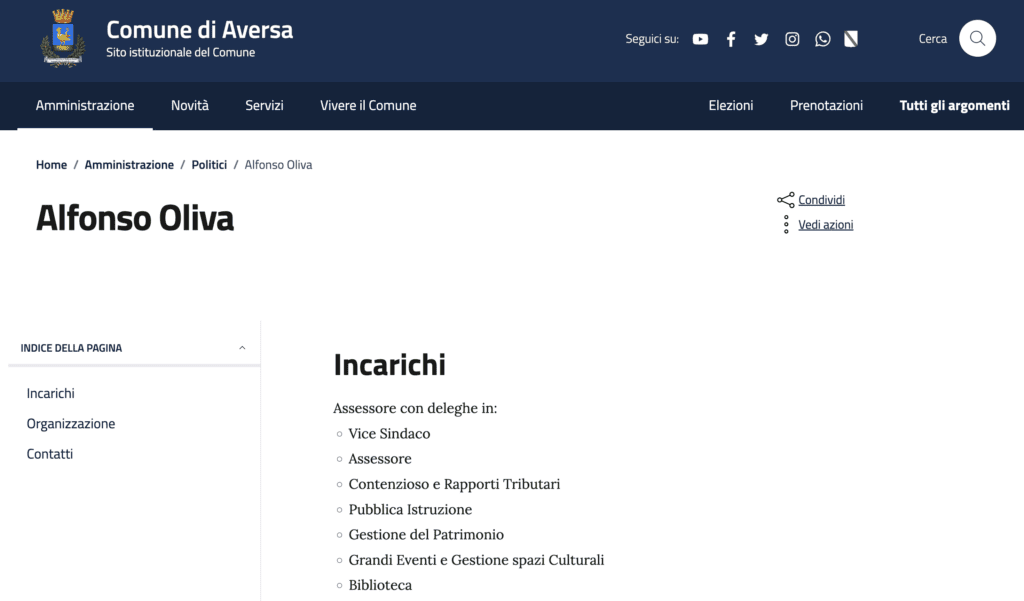This screenshot has height=601, width=1024.
Task: Open the Twitter profile icon
Action: (x=761, y=39)
